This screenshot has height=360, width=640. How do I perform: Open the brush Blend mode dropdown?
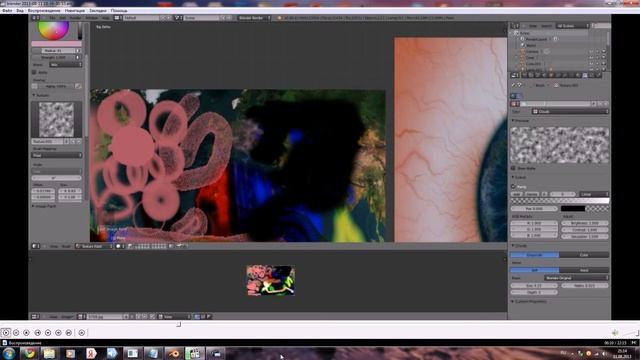point(66,64)
